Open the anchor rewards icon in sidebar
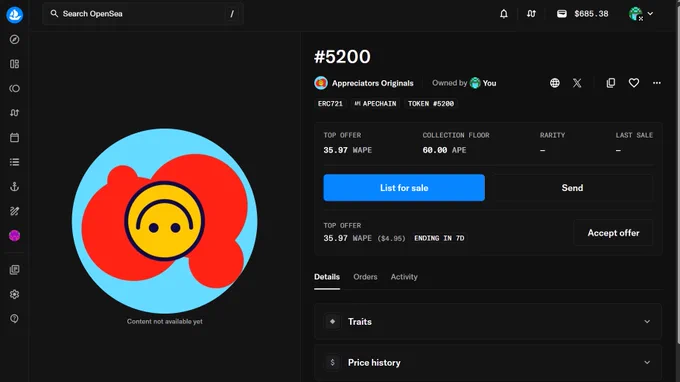680x382 pixels. [x=14, y=187]
